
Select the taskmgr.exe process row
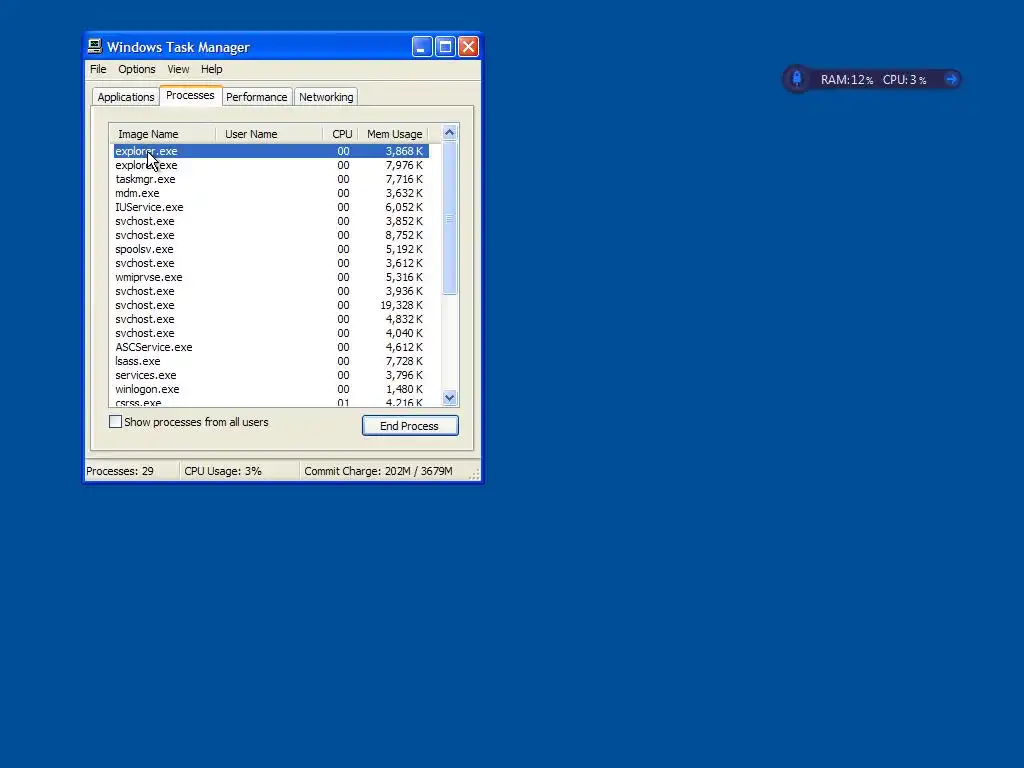[x=271, y=179]
